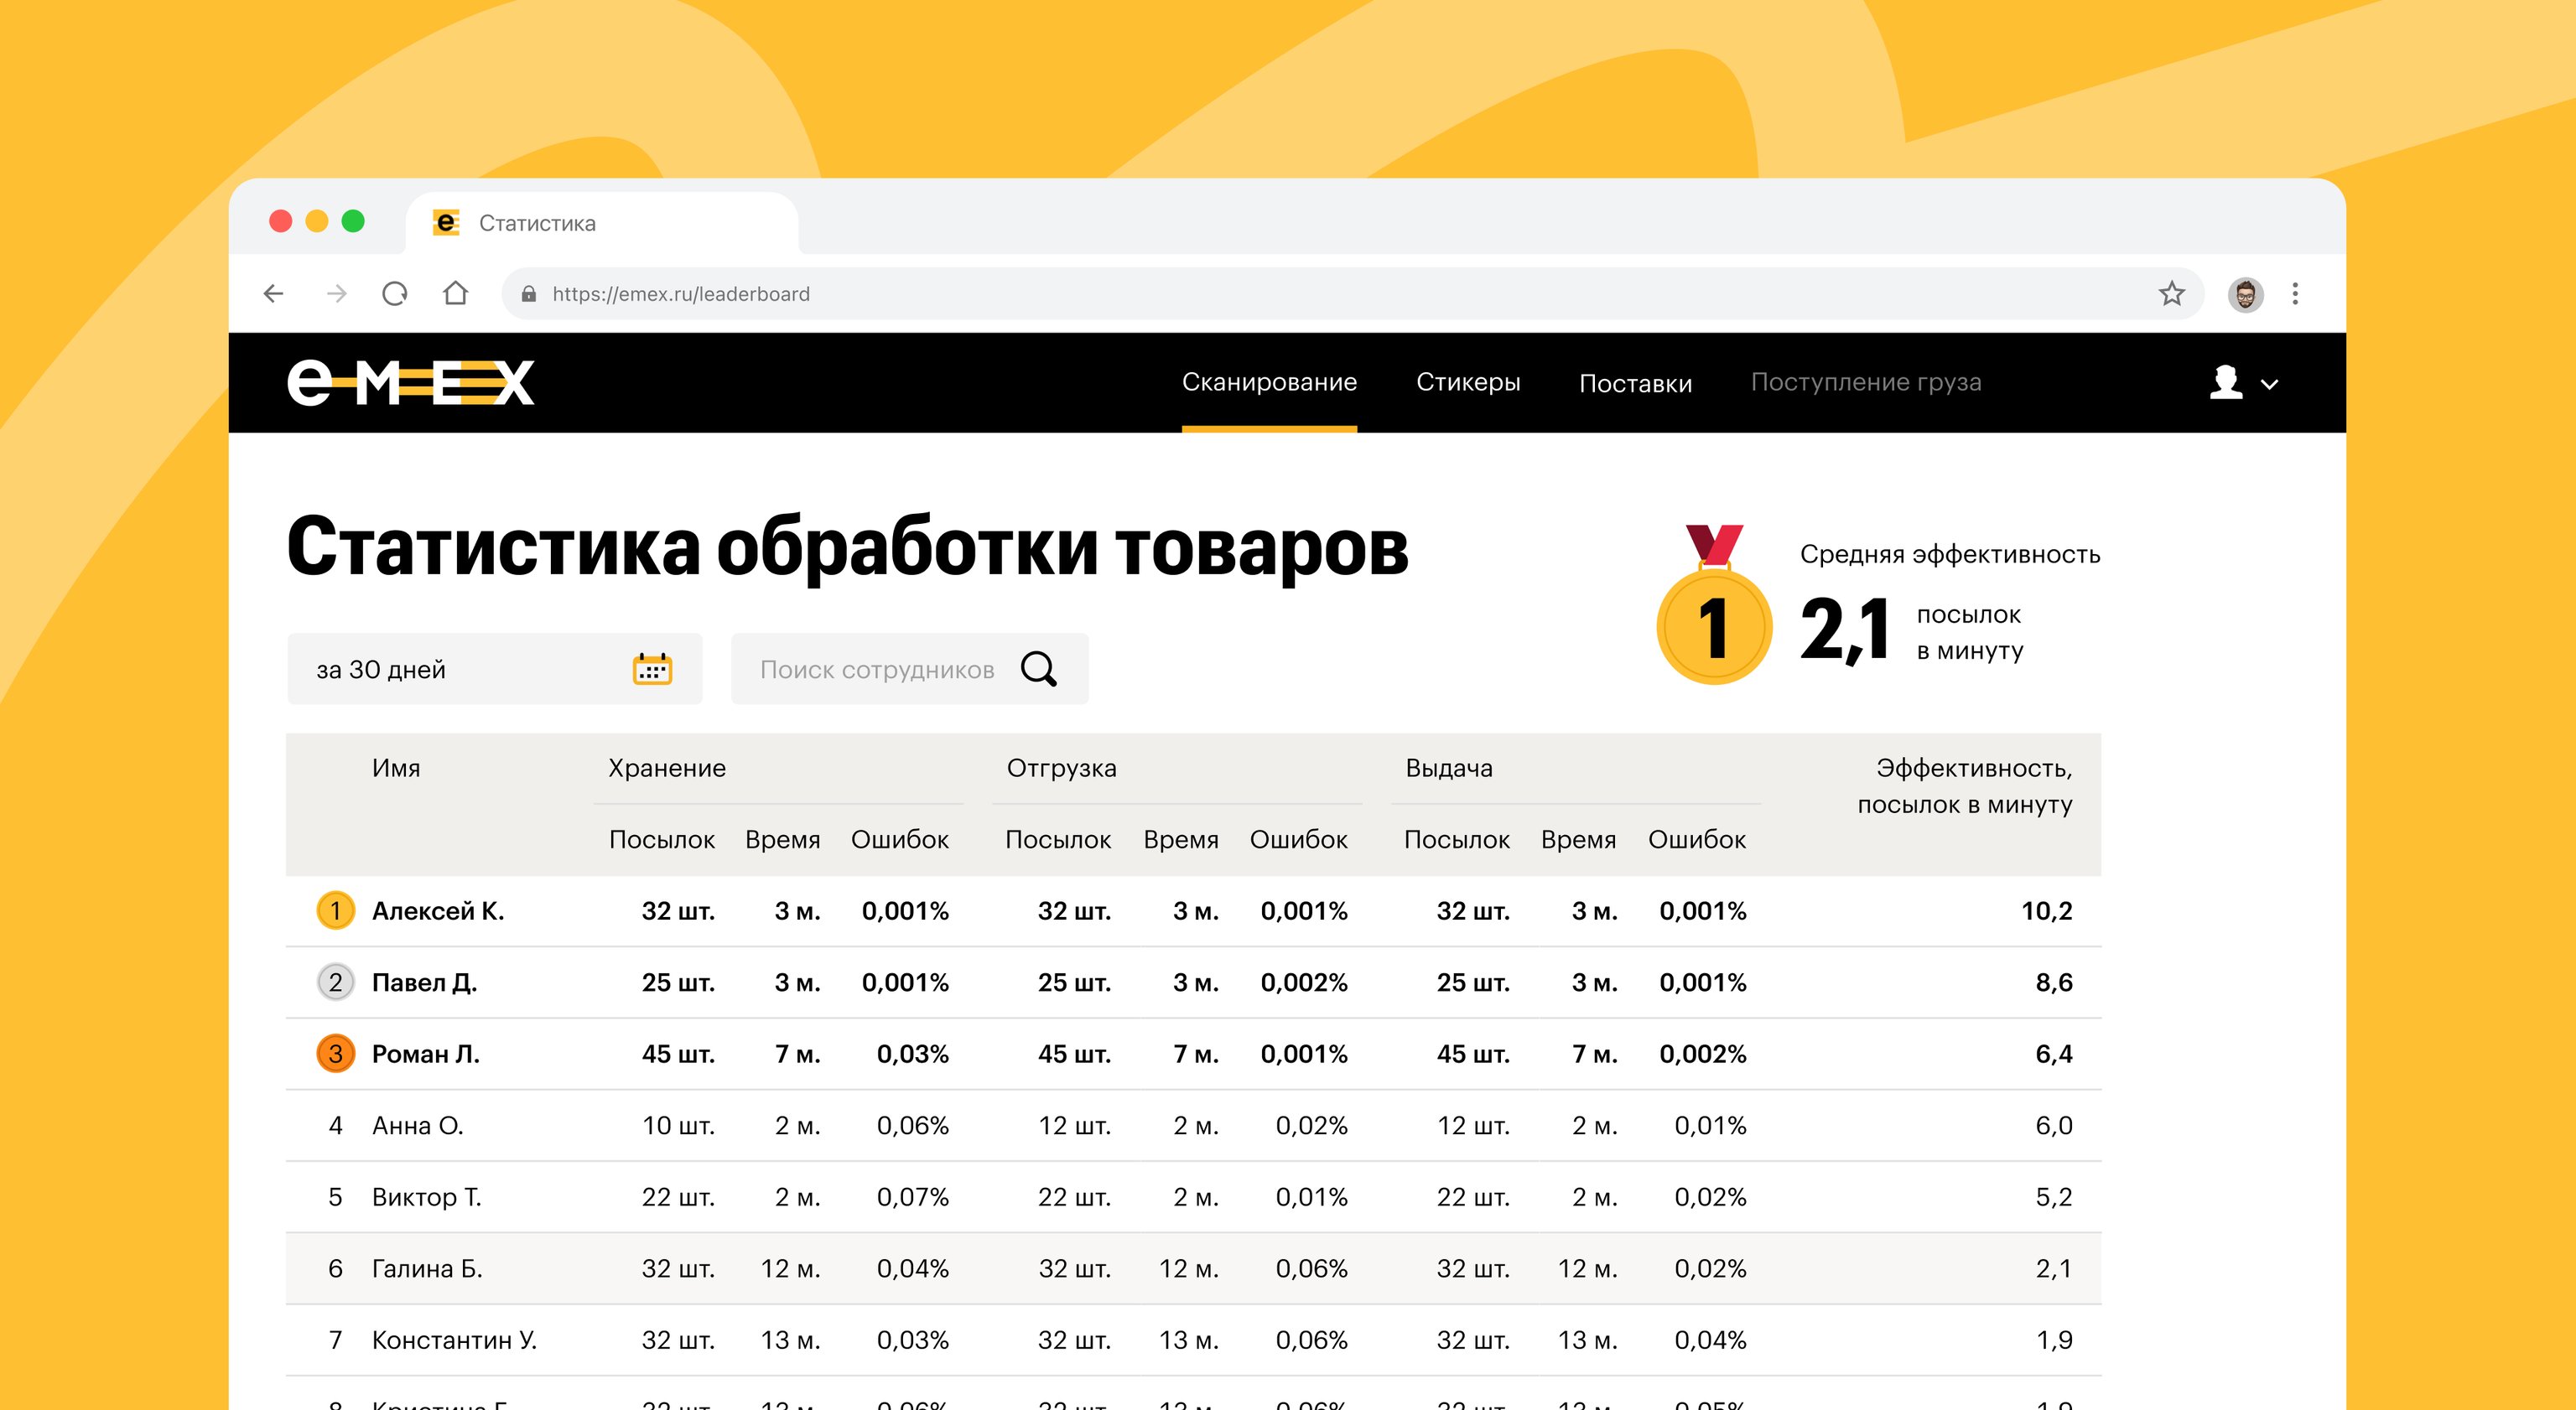Viewport: 2576px width, 1410px height.
Task: Click Роман Л. Хранение error 0,03%
Action: click(x=912, y=1053)
